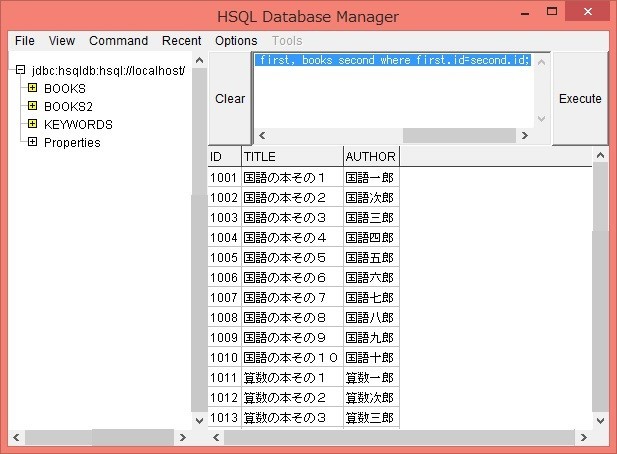Click the Execute button
Image resolution: width=617 pixels, height=454 pixels.
[580, 98]
